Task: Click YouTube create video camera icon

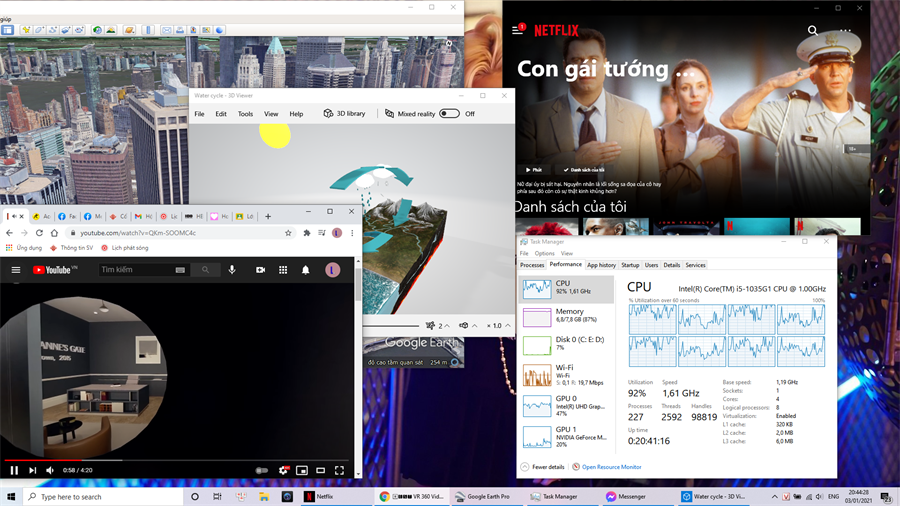Action: pos(261,270)
